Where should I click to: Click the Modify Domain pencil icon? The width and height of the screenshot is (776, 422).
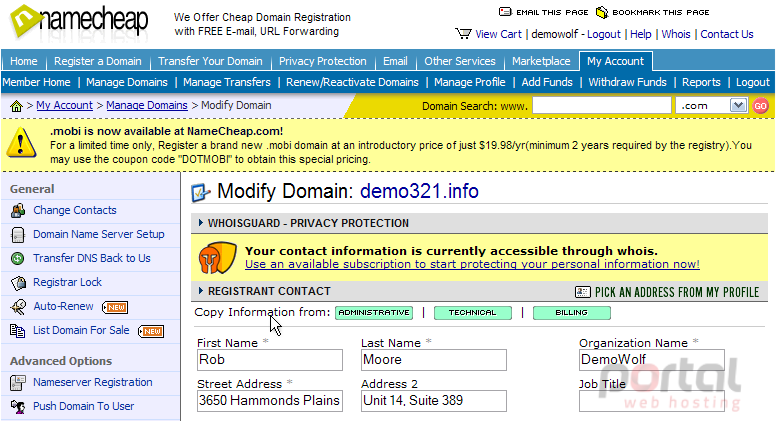click(x=200, y=192)
